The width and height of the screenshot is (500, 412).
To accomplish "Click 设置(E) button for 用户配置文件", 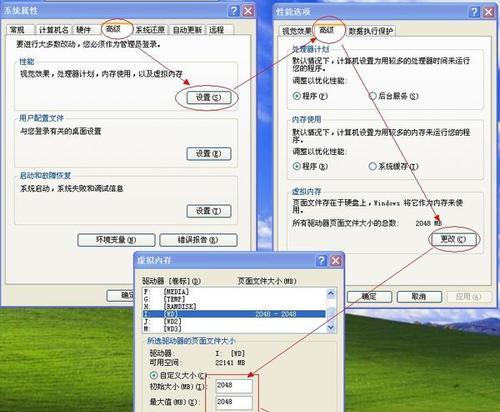I will click(x=209, y=154).
